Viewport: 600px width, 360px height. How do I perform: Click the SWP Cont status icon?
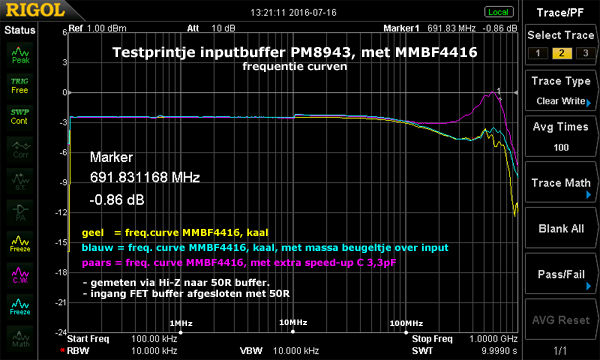click(20, 117)
